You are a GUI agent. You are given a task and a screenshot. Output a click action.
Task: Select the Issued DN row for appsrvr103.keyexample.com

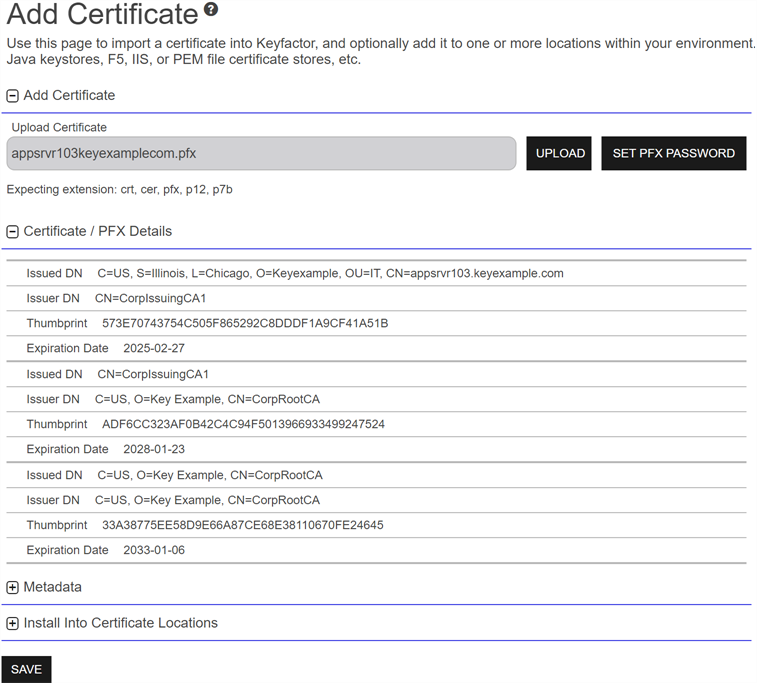coord(330,273)
